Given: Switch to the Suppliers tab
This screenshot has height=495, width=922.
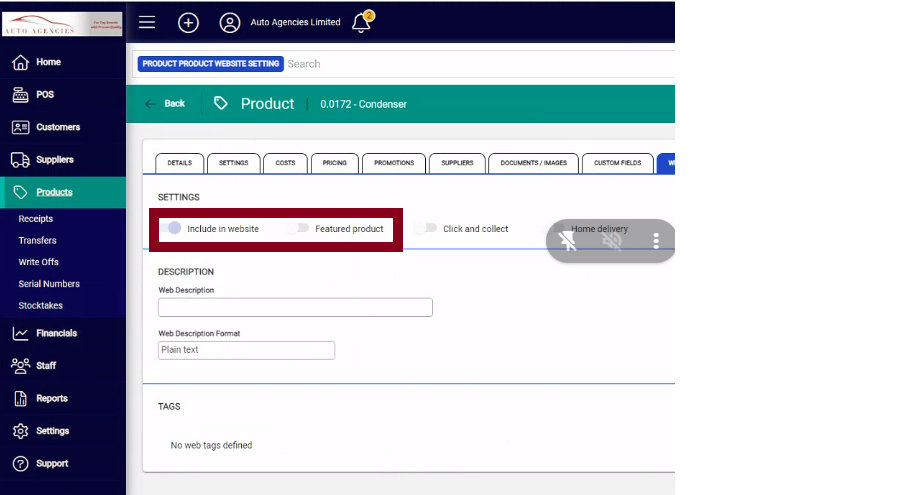Looking at the screenshot, I should tap(457, 163).
